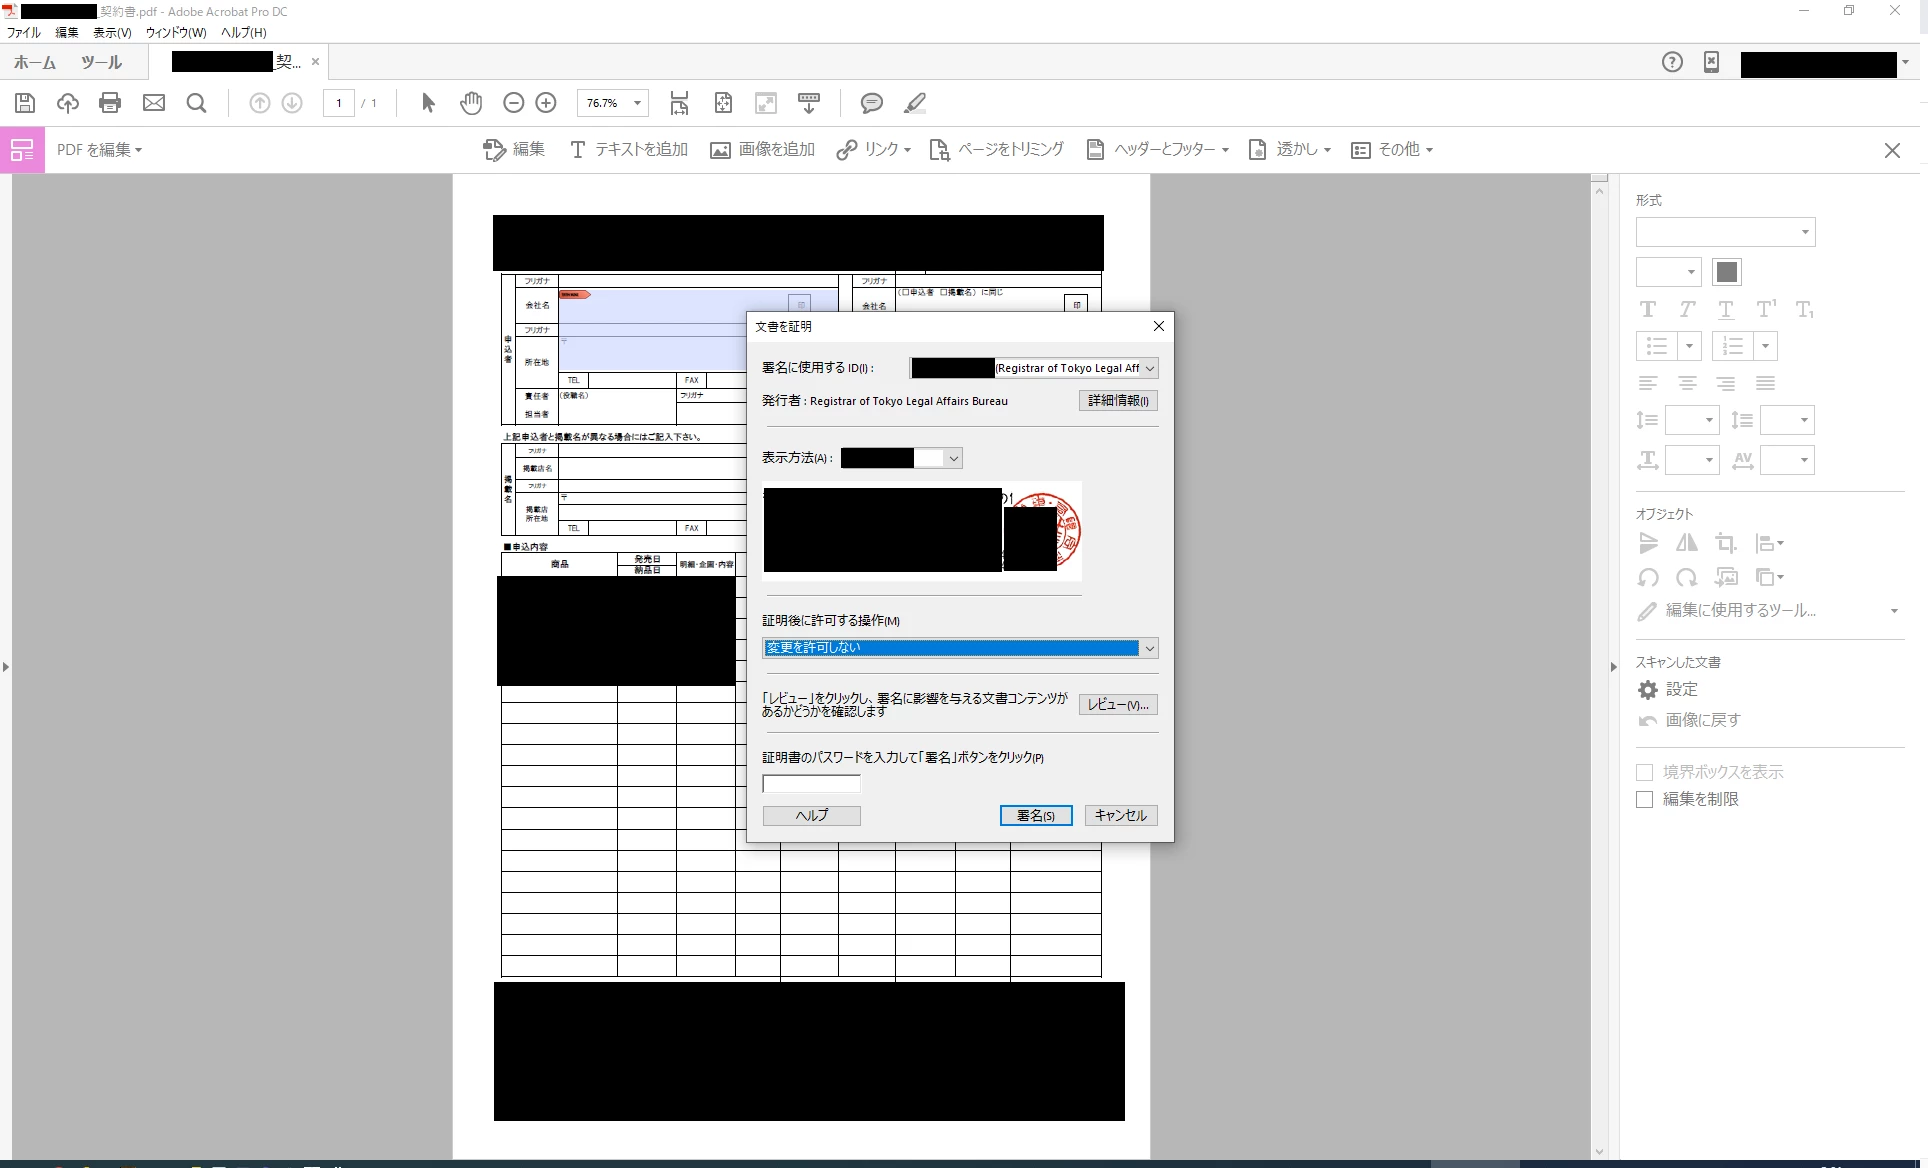The height and width of the screenshot is (1168, 1928).
Task: Expand the 証明後に許可する操作 dropdown
Action: pos(1149,648)
